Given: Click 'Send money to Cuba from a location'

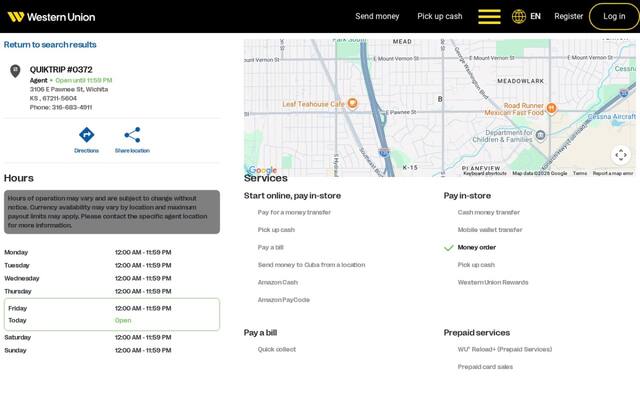Looking at the screenshot, I should 311,265.
